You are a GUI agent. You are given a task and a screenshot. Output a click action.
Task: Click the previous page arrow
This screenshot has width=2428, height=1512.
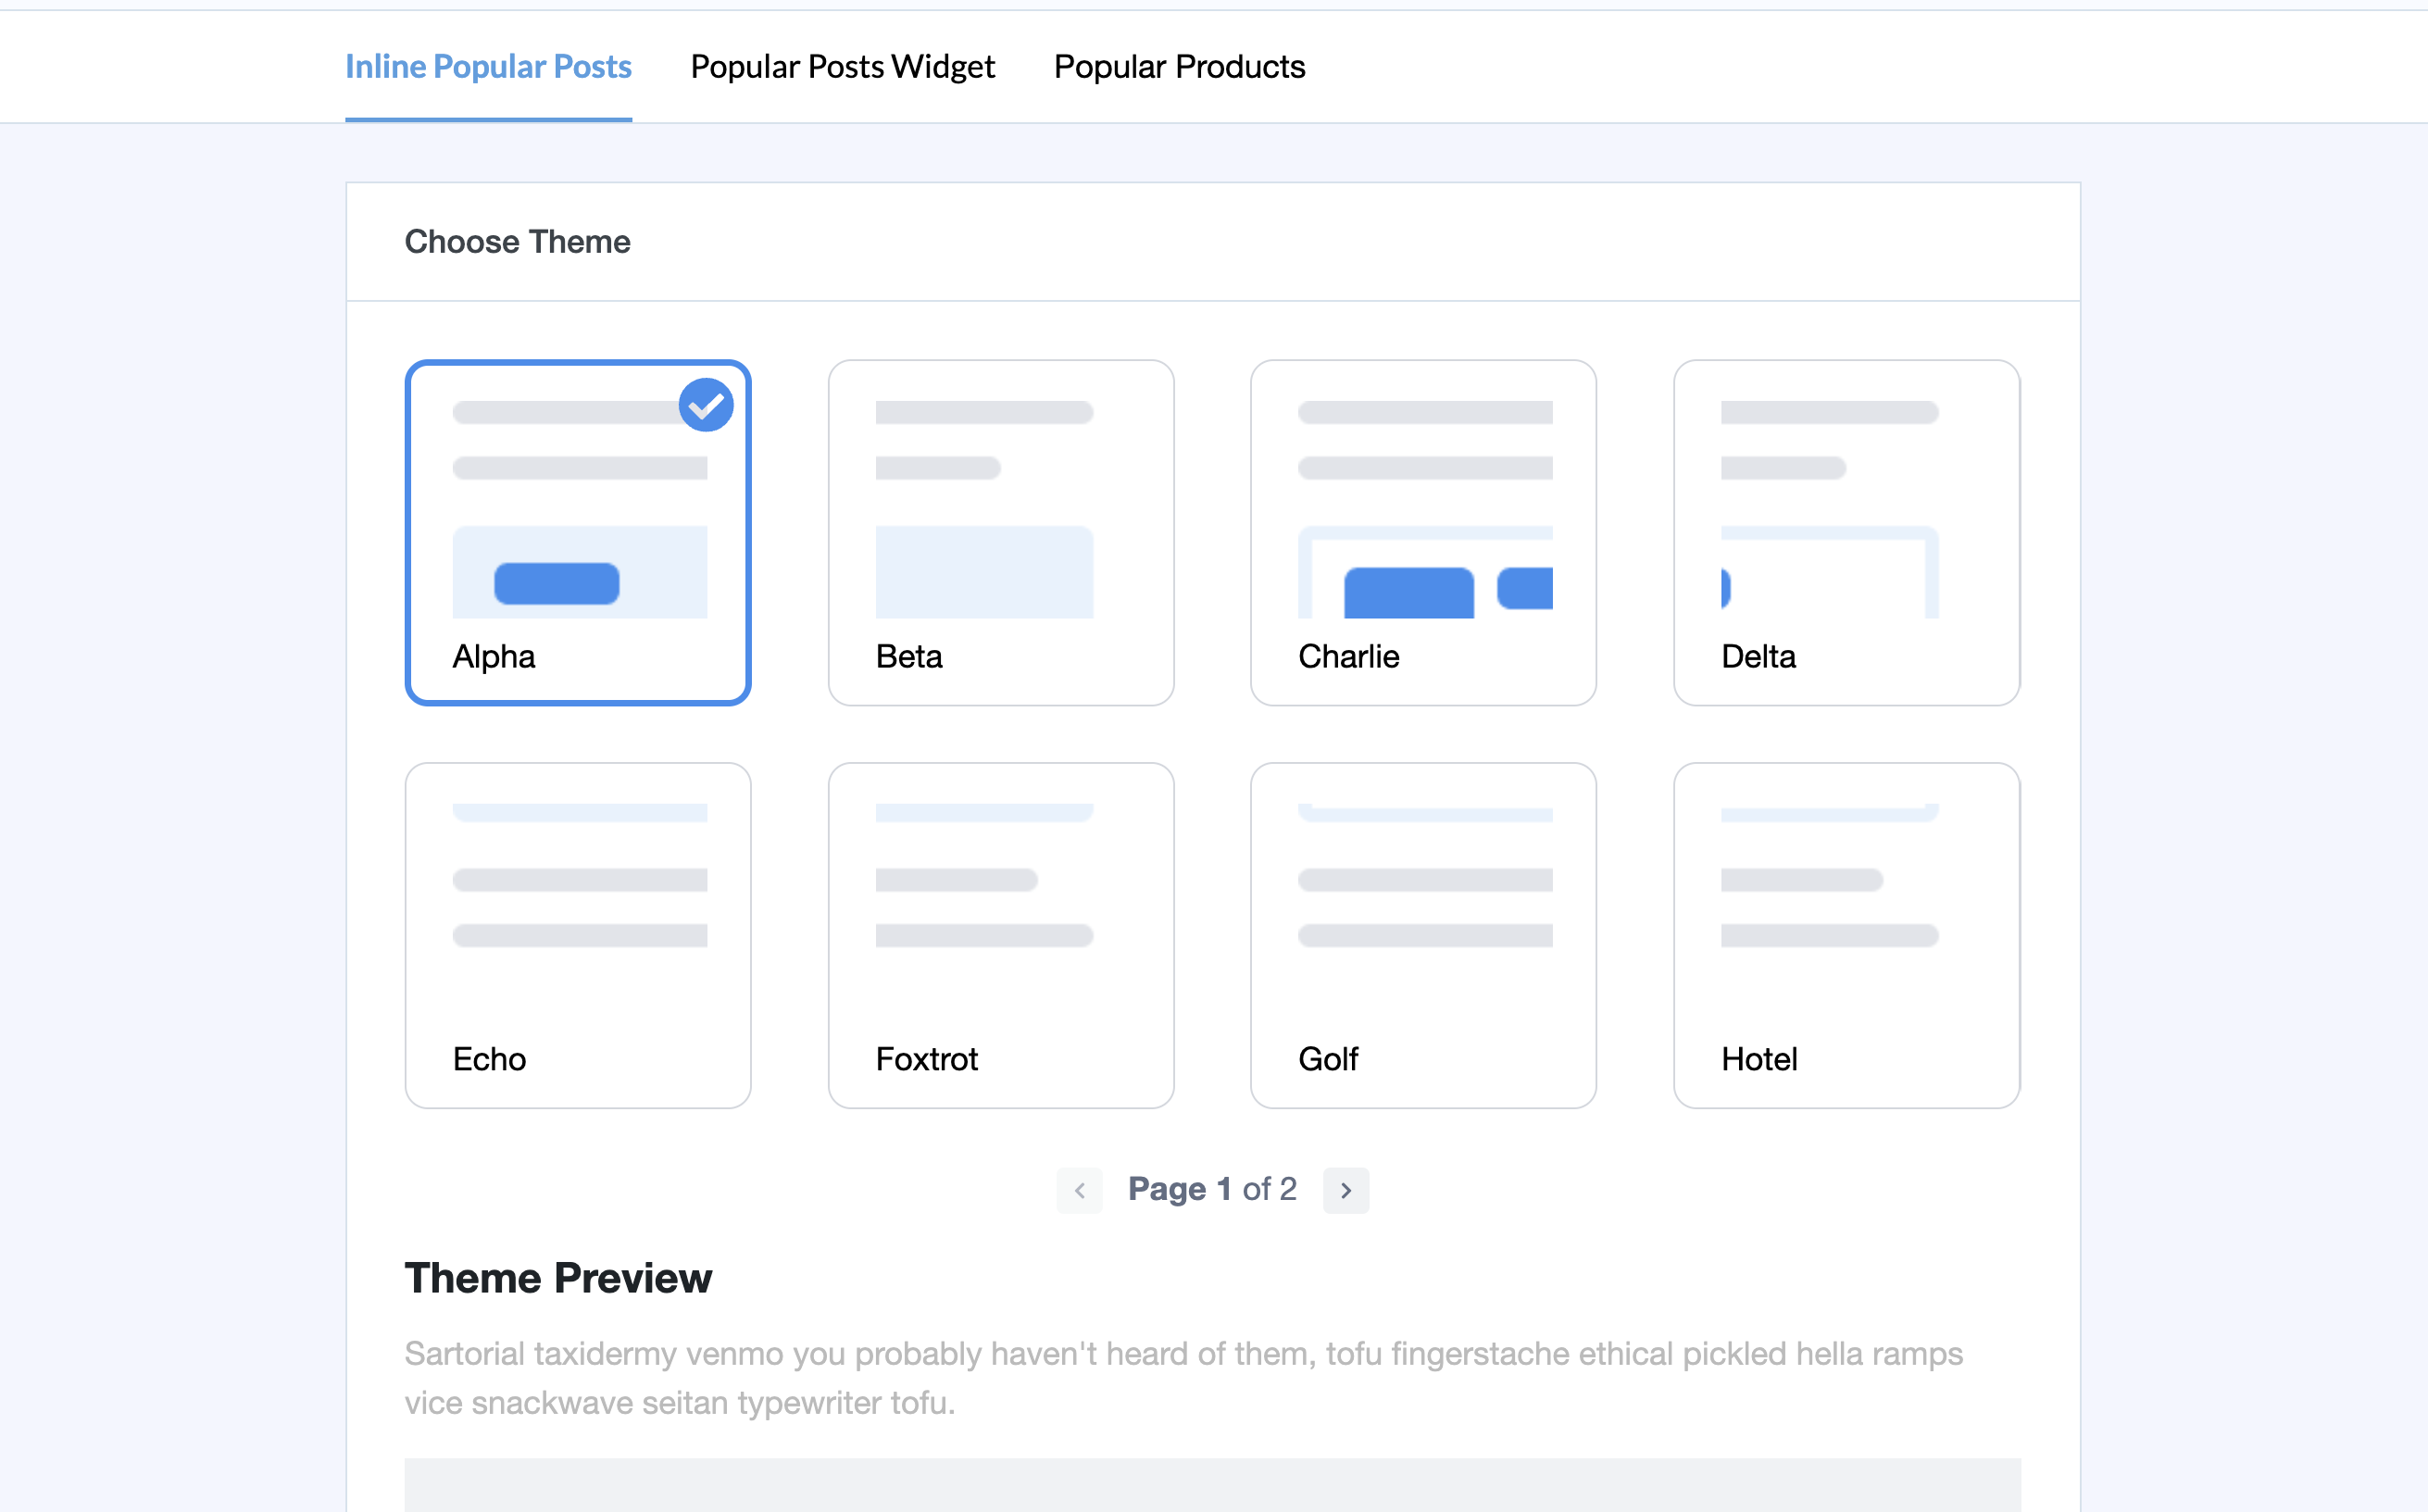1079,1190
